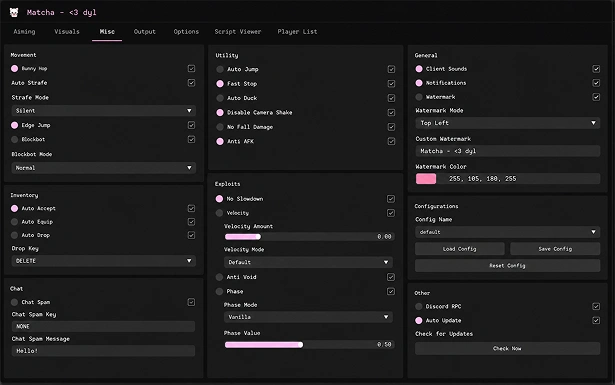Image resolution: width=615 pixels, height=385 pixels.
Task: Click the Auto Update checkbox icon
Action: (x=596, y=320)
